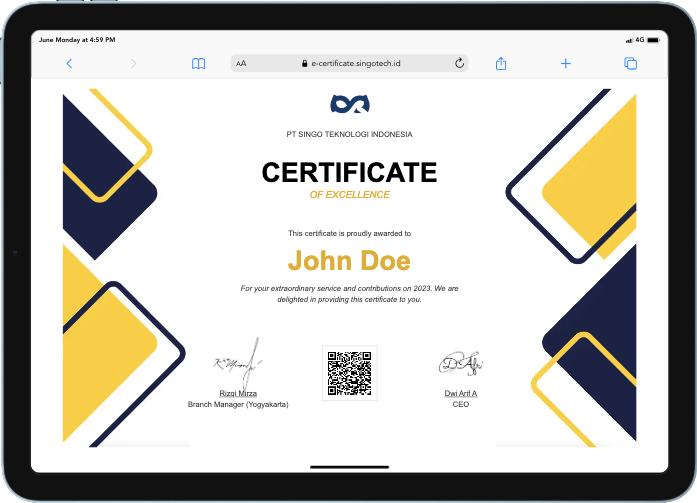Click the Dwi Arif A name link
Viewport: 697px width, 503px height.
coord(460,394)
